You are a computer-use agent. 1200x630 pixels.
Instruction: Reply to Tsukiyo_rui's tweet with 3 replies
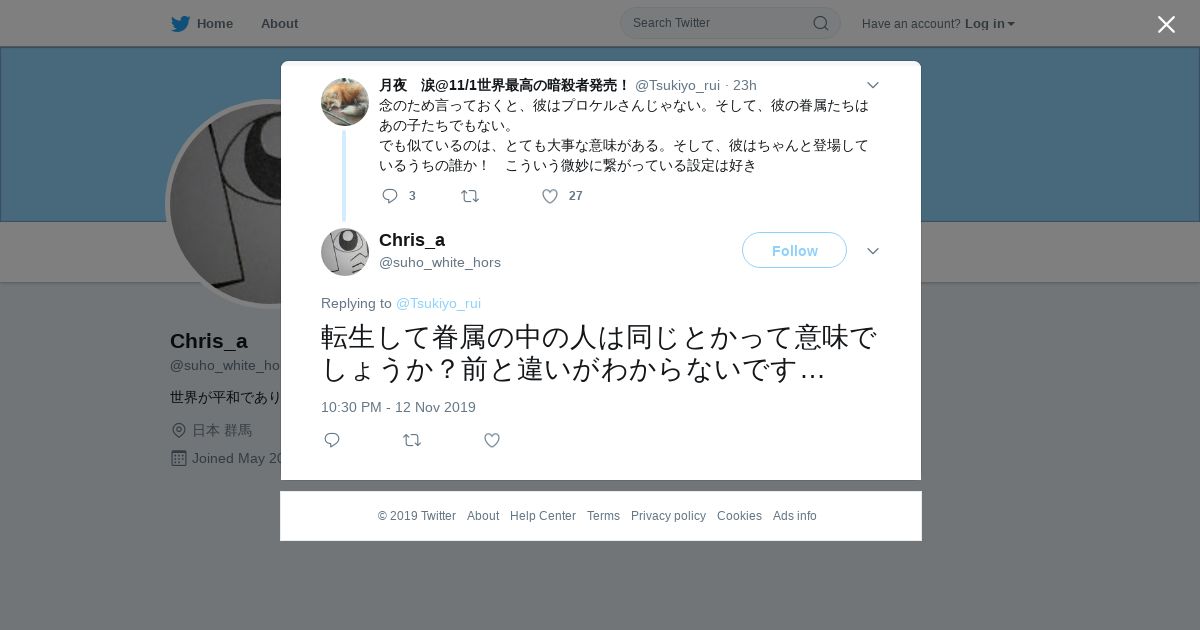point(390,196)
